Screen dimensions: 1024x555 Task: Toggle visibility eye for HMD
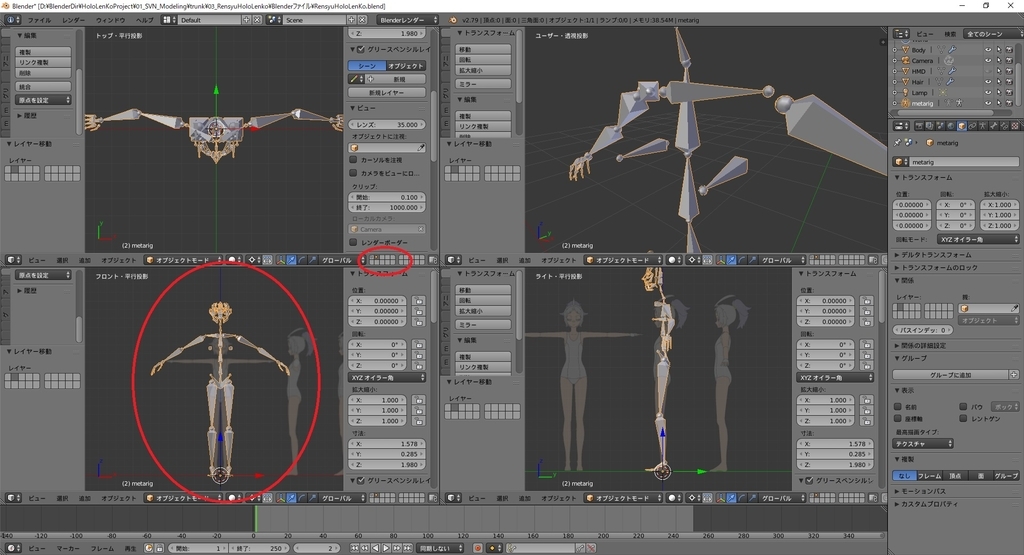988,71
